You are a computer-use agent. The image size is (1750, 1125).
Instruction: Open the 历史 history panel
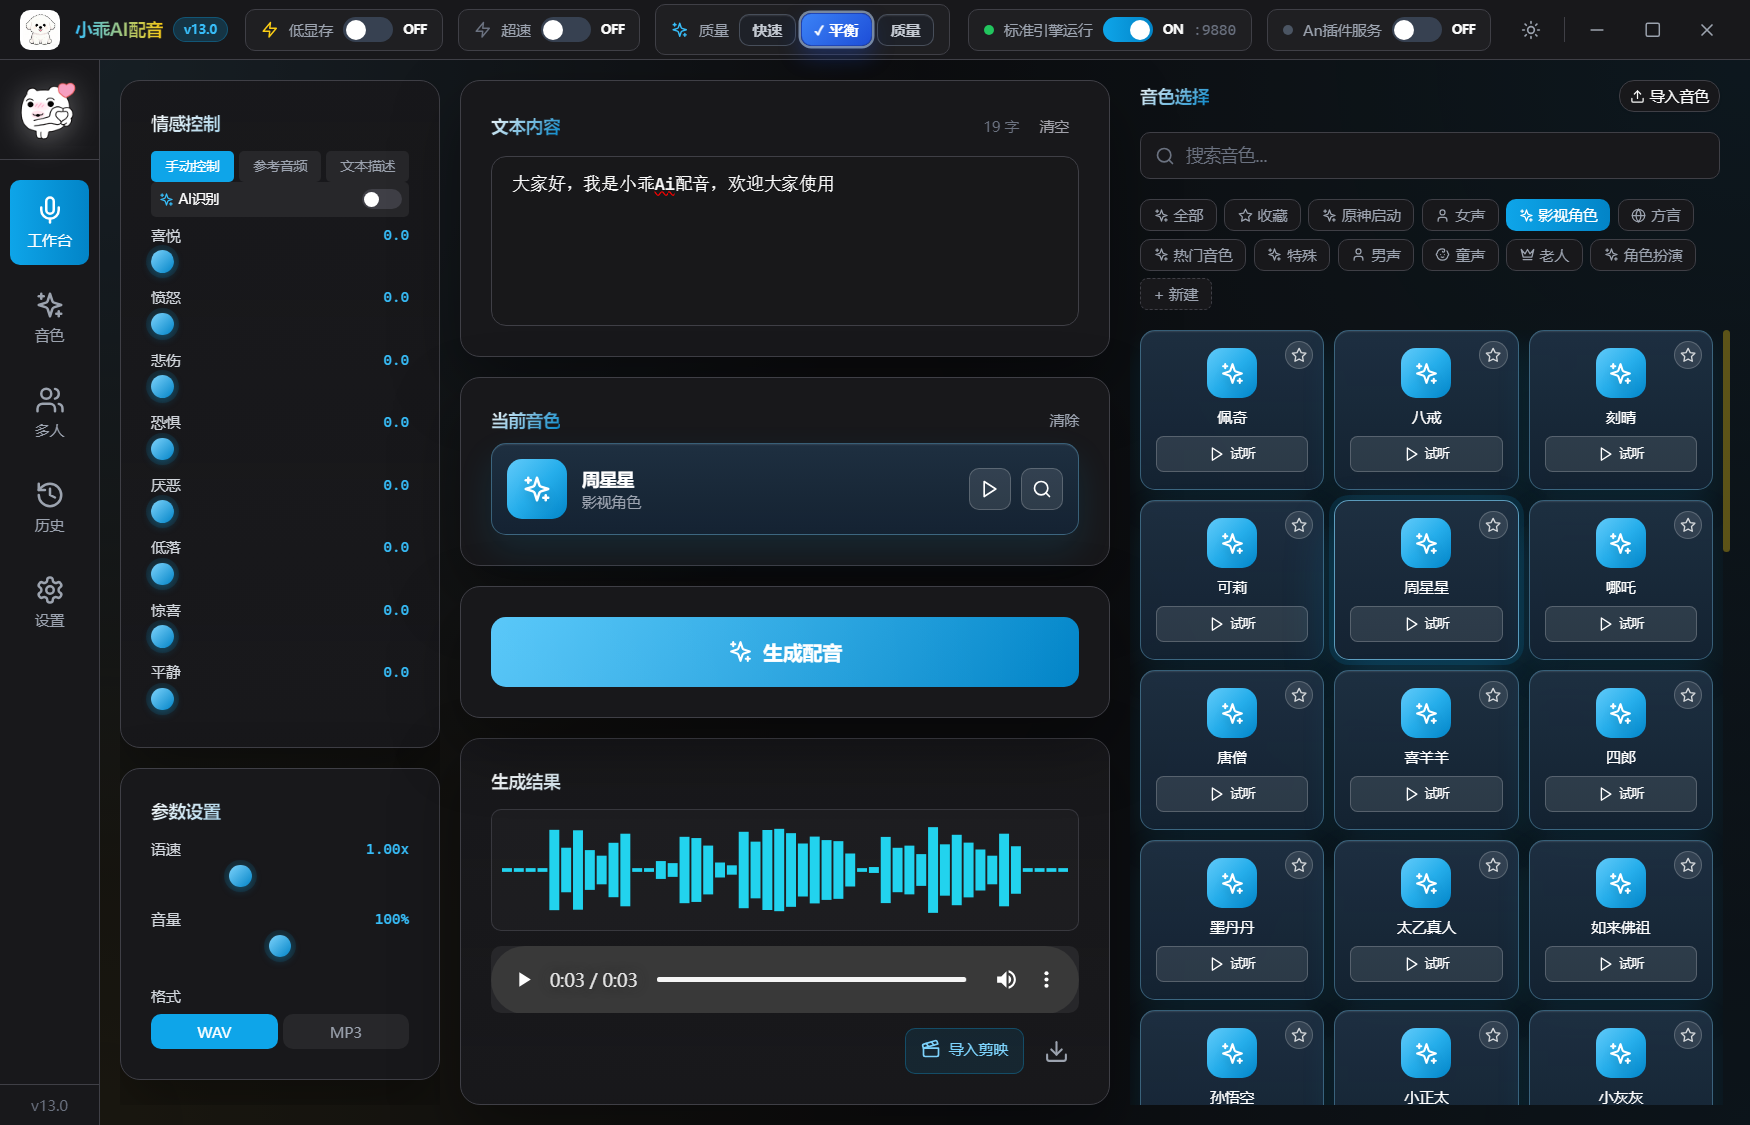click(49, 506)
